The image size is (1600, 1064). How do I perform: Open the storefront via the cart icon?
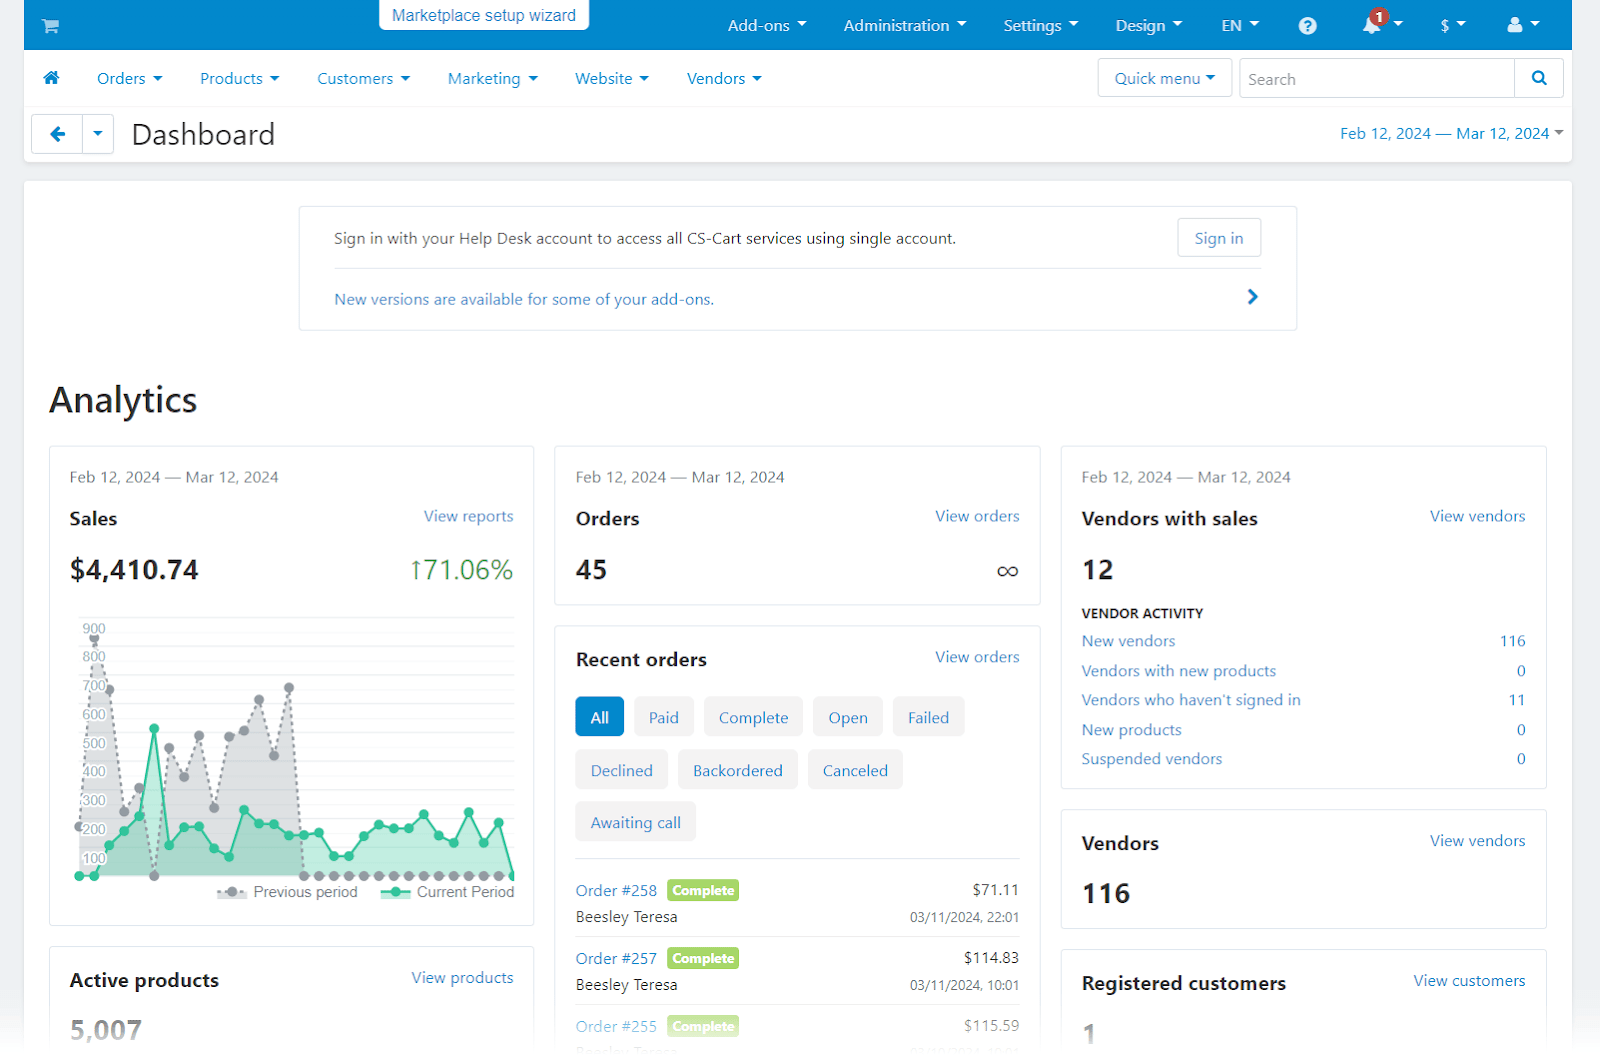[49, 25]
